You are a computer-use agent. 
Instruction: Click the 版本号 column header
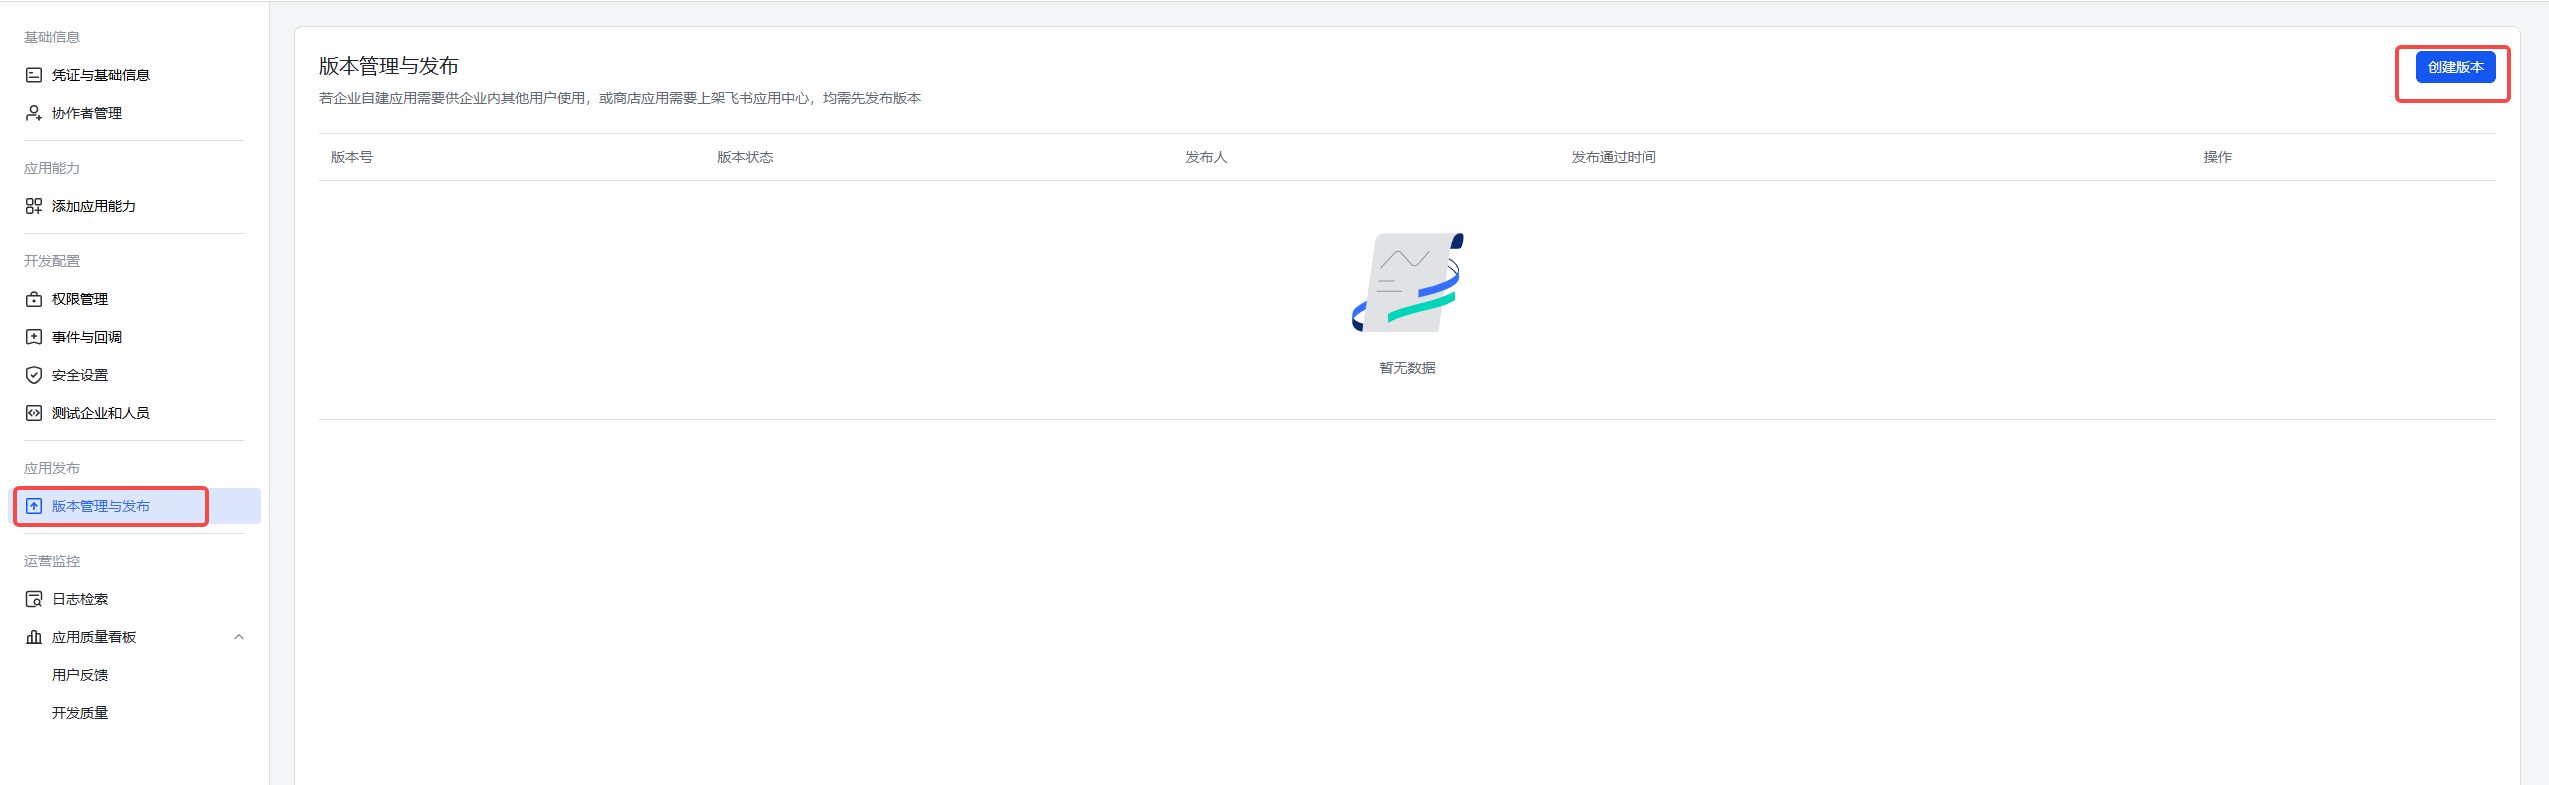point(352,157)
